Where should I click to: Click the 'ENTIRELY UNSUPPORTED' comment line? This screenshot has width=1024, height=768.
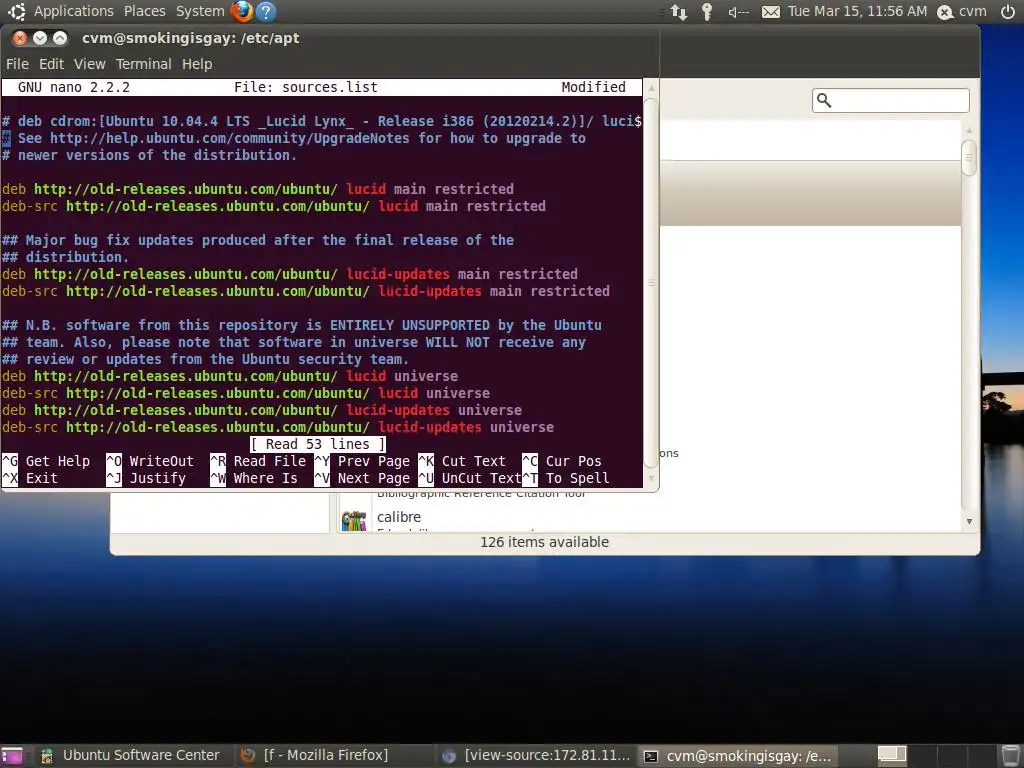[x=302, y=325]
